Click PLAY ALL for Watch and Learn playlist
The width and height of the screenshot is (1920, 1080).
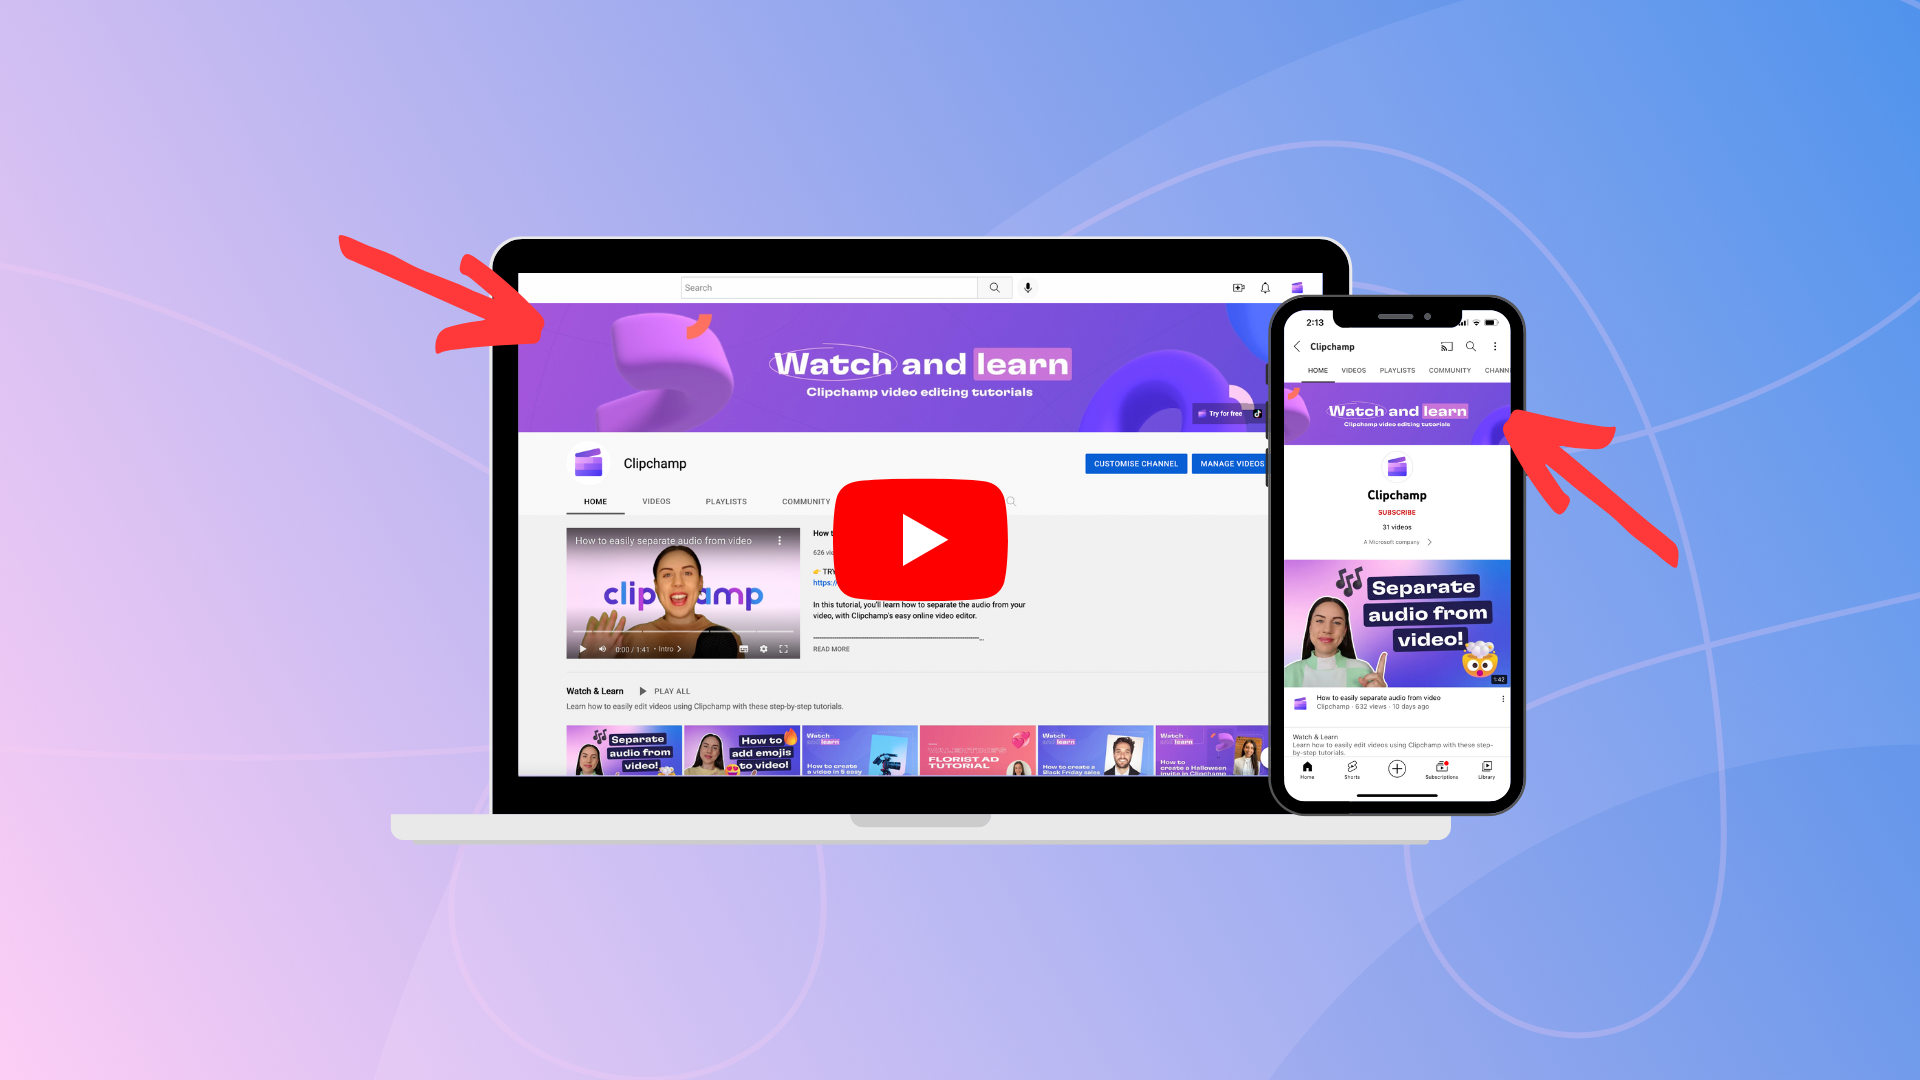pyautogui.click(x=665, y=690)
